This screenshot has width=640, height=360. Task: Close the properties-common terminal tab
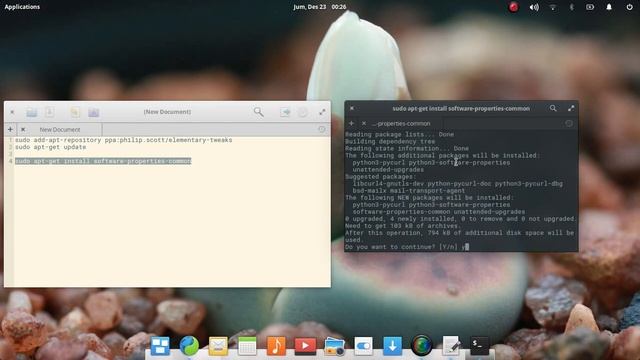(364, 123)
